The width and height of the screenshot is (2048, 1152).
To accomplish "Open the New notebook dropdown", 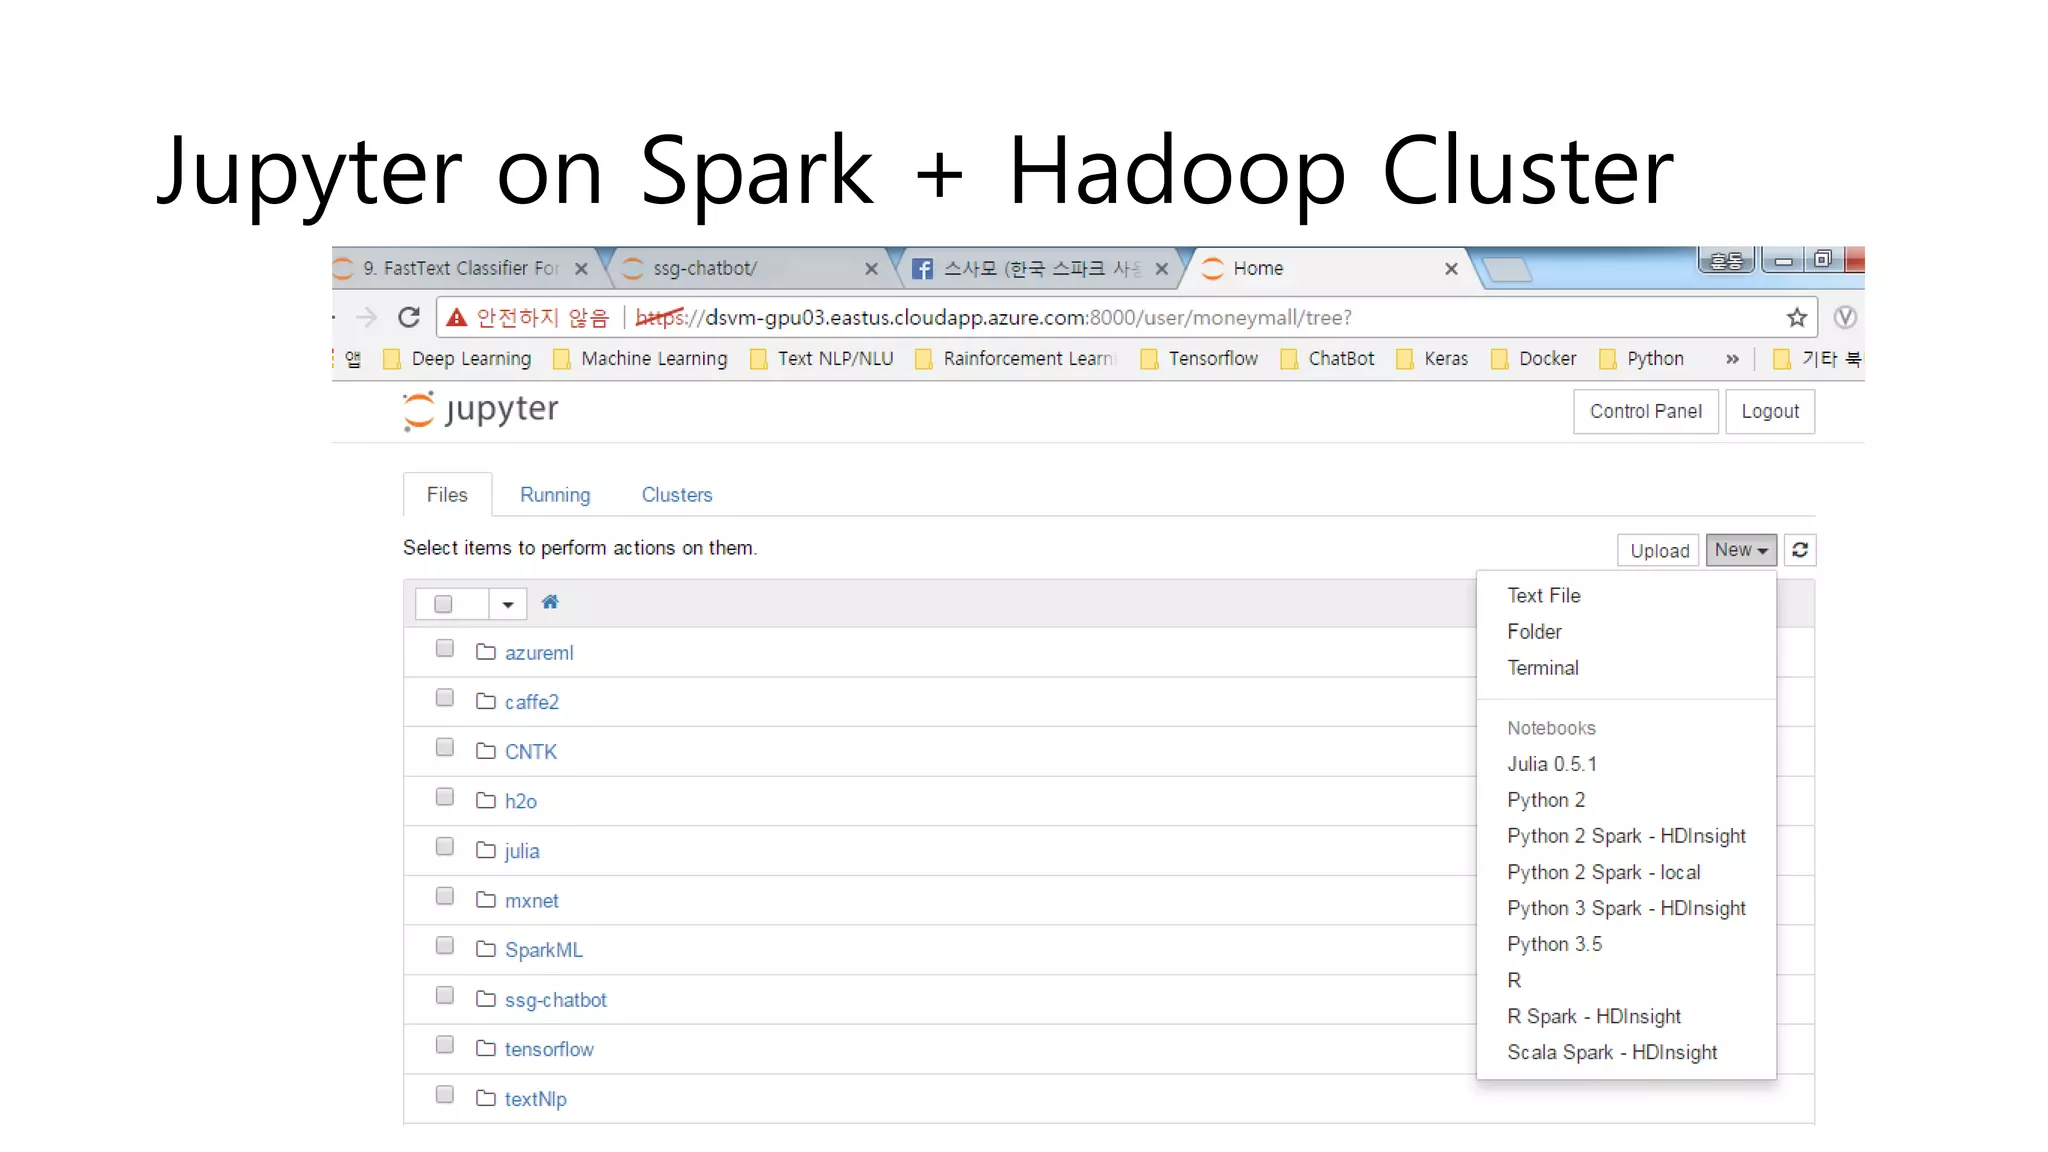I will point(1741,550).
